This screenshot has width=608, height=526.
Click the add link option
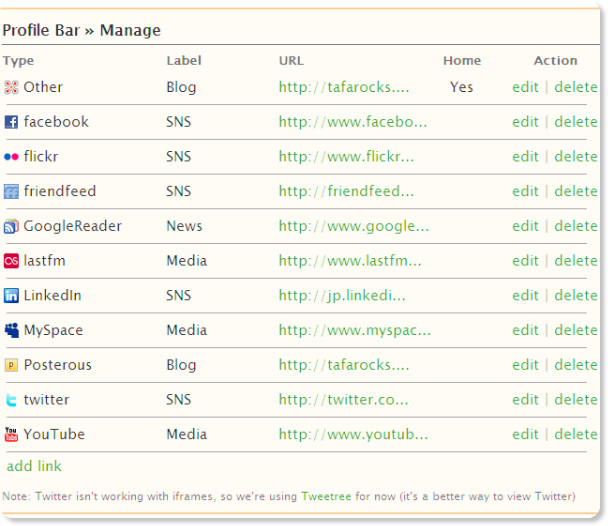34,466
